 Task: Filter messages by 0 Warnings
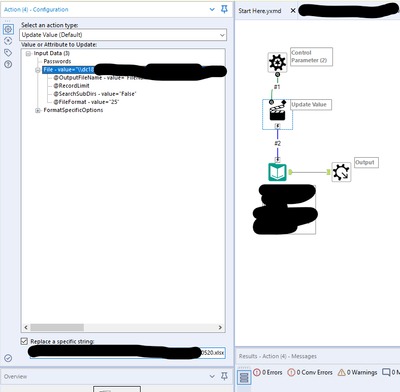pyautogui.click(x=357, y=372)
